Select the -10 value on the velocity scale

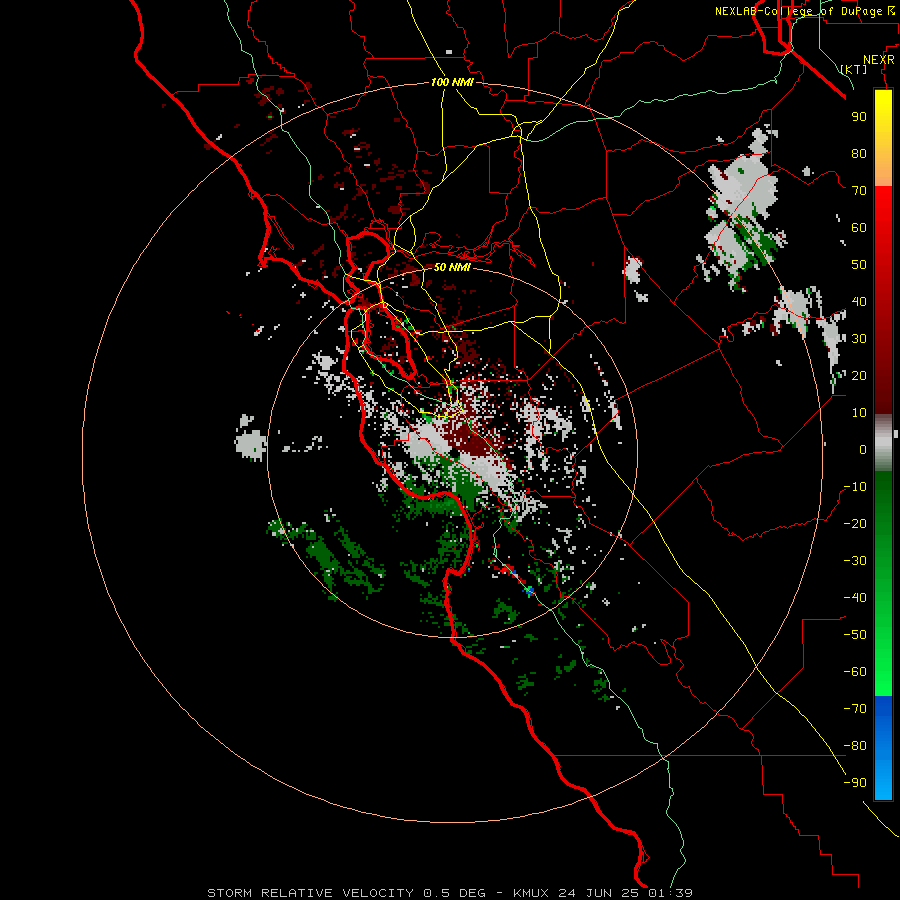(855, 487)
